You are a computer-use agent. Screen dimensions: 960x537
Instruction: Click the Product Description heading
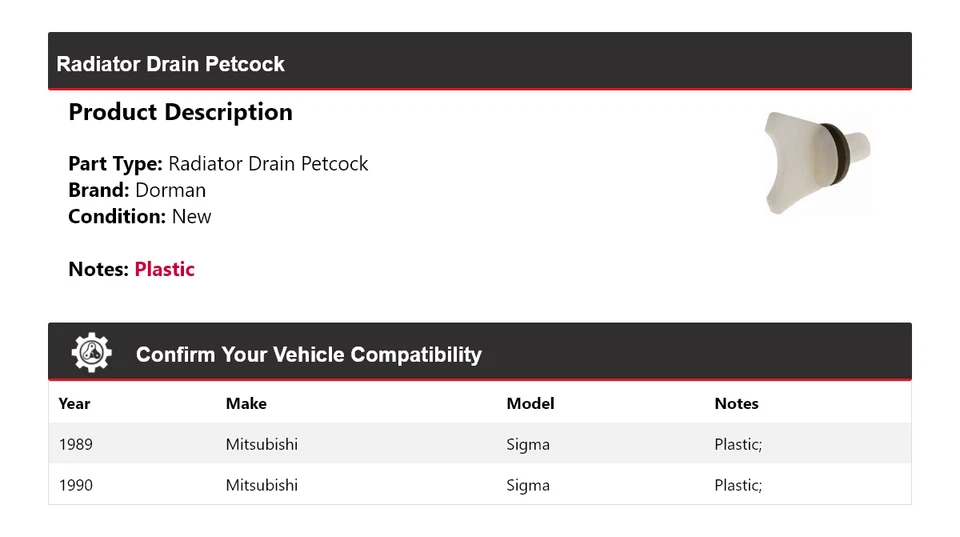click(180, 112)
